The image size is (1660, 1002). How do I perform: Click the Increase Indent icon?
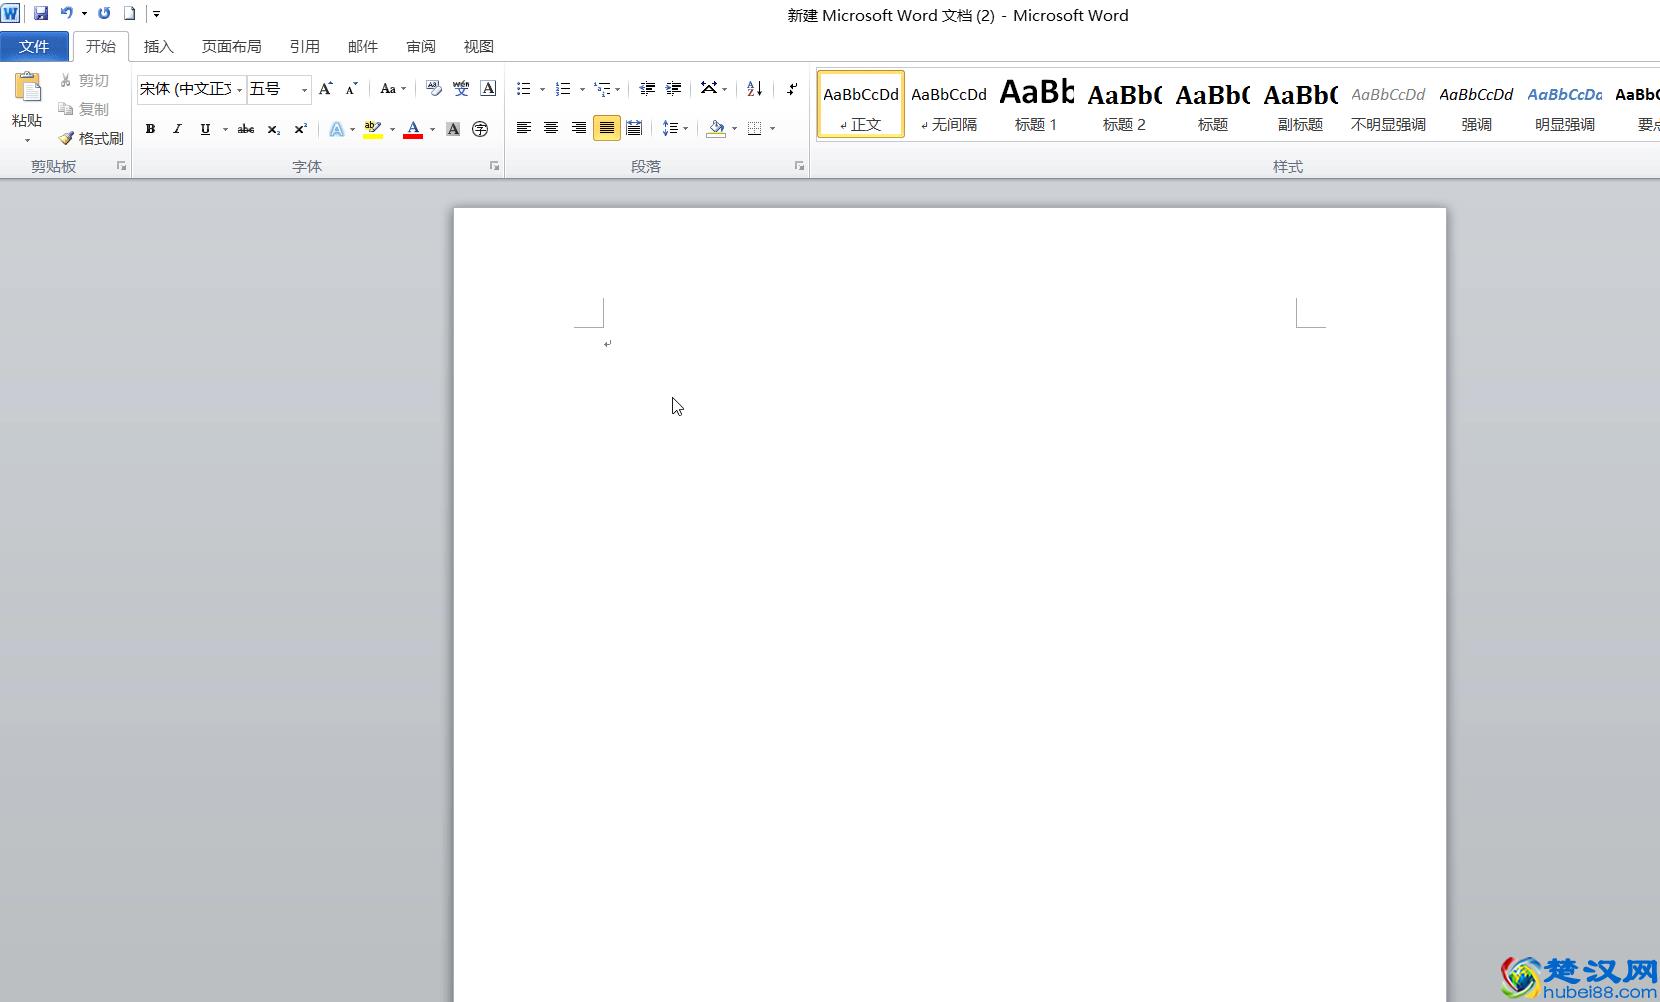click(674, 89)
